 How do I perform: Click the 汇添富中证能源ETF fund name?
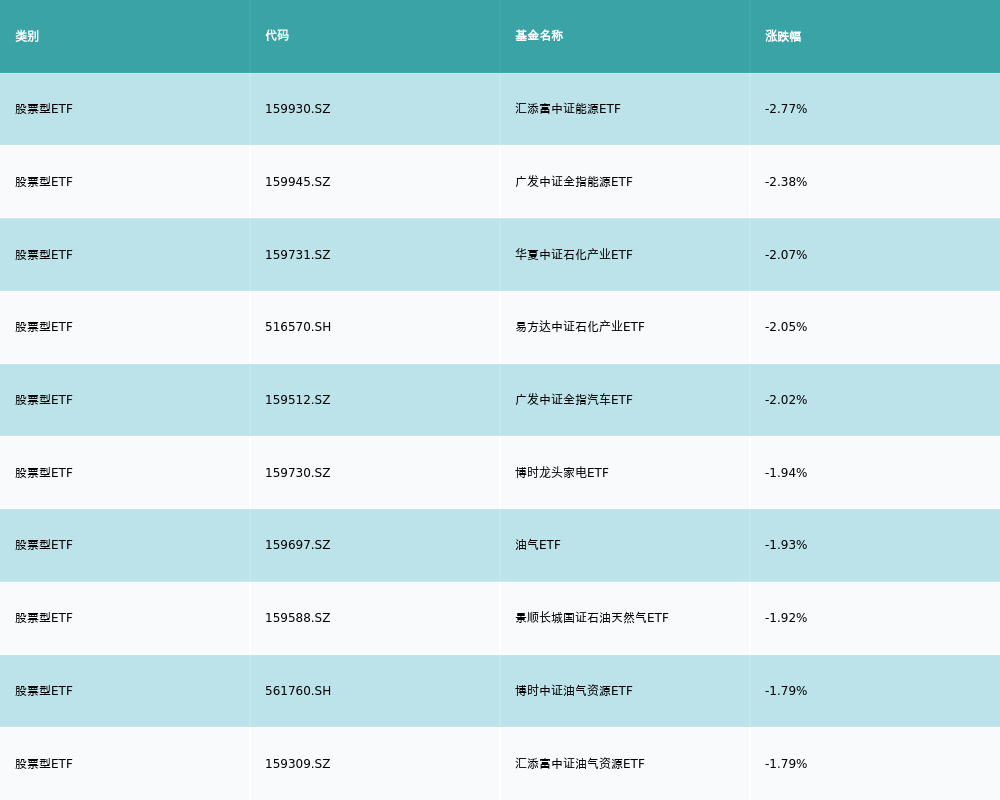(567, 109)
